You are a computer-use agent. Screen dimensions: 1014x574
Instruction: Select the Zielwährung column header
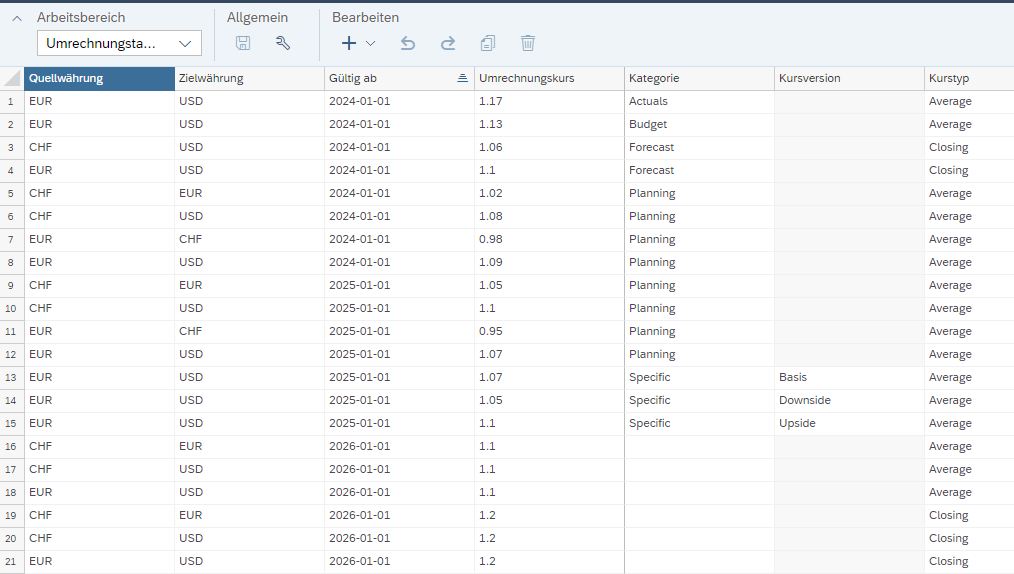coord(250,78)
